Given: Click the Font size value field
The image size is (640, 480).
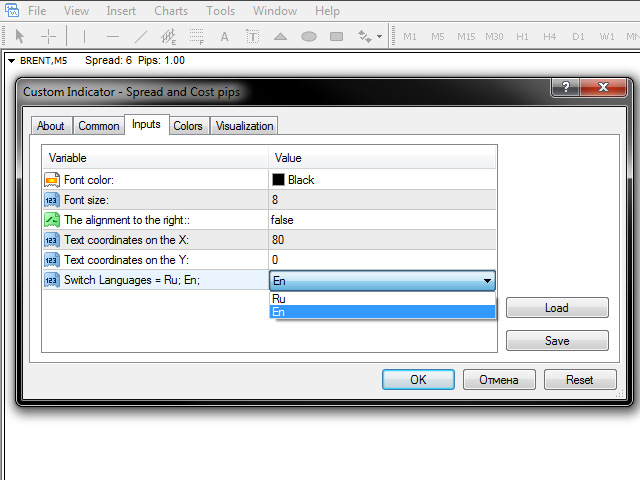Looking at the screenshot, I should click(382, 200).
